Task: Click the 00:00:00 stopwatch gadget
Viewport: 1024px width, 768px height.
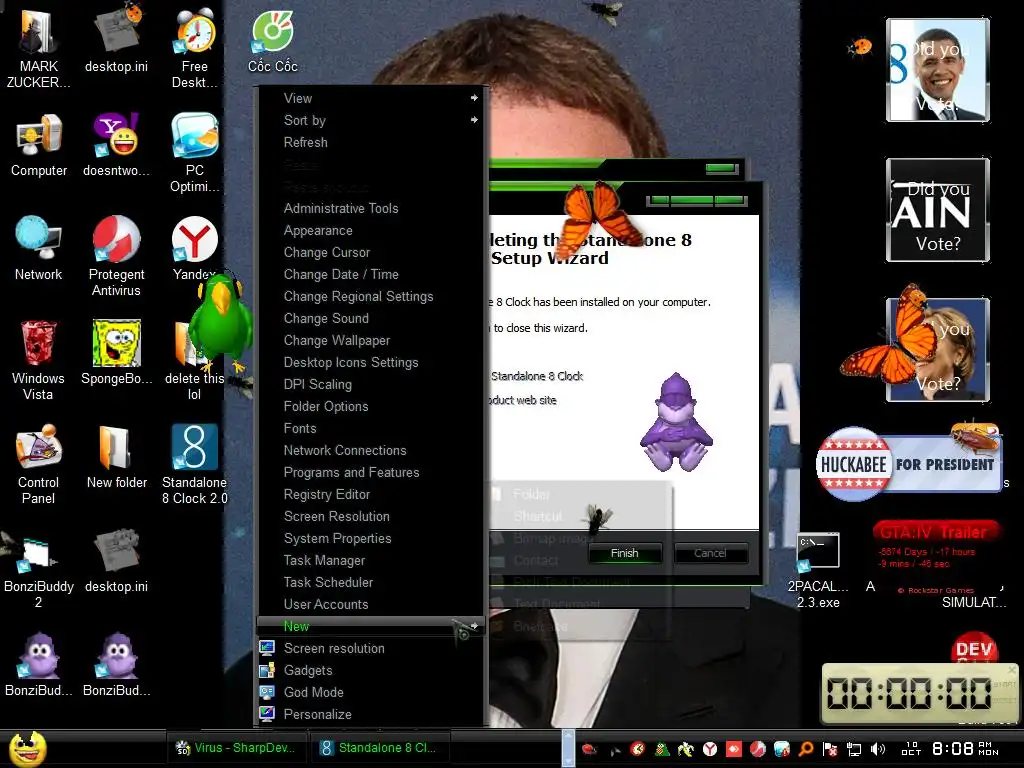Action: [918, 694]
